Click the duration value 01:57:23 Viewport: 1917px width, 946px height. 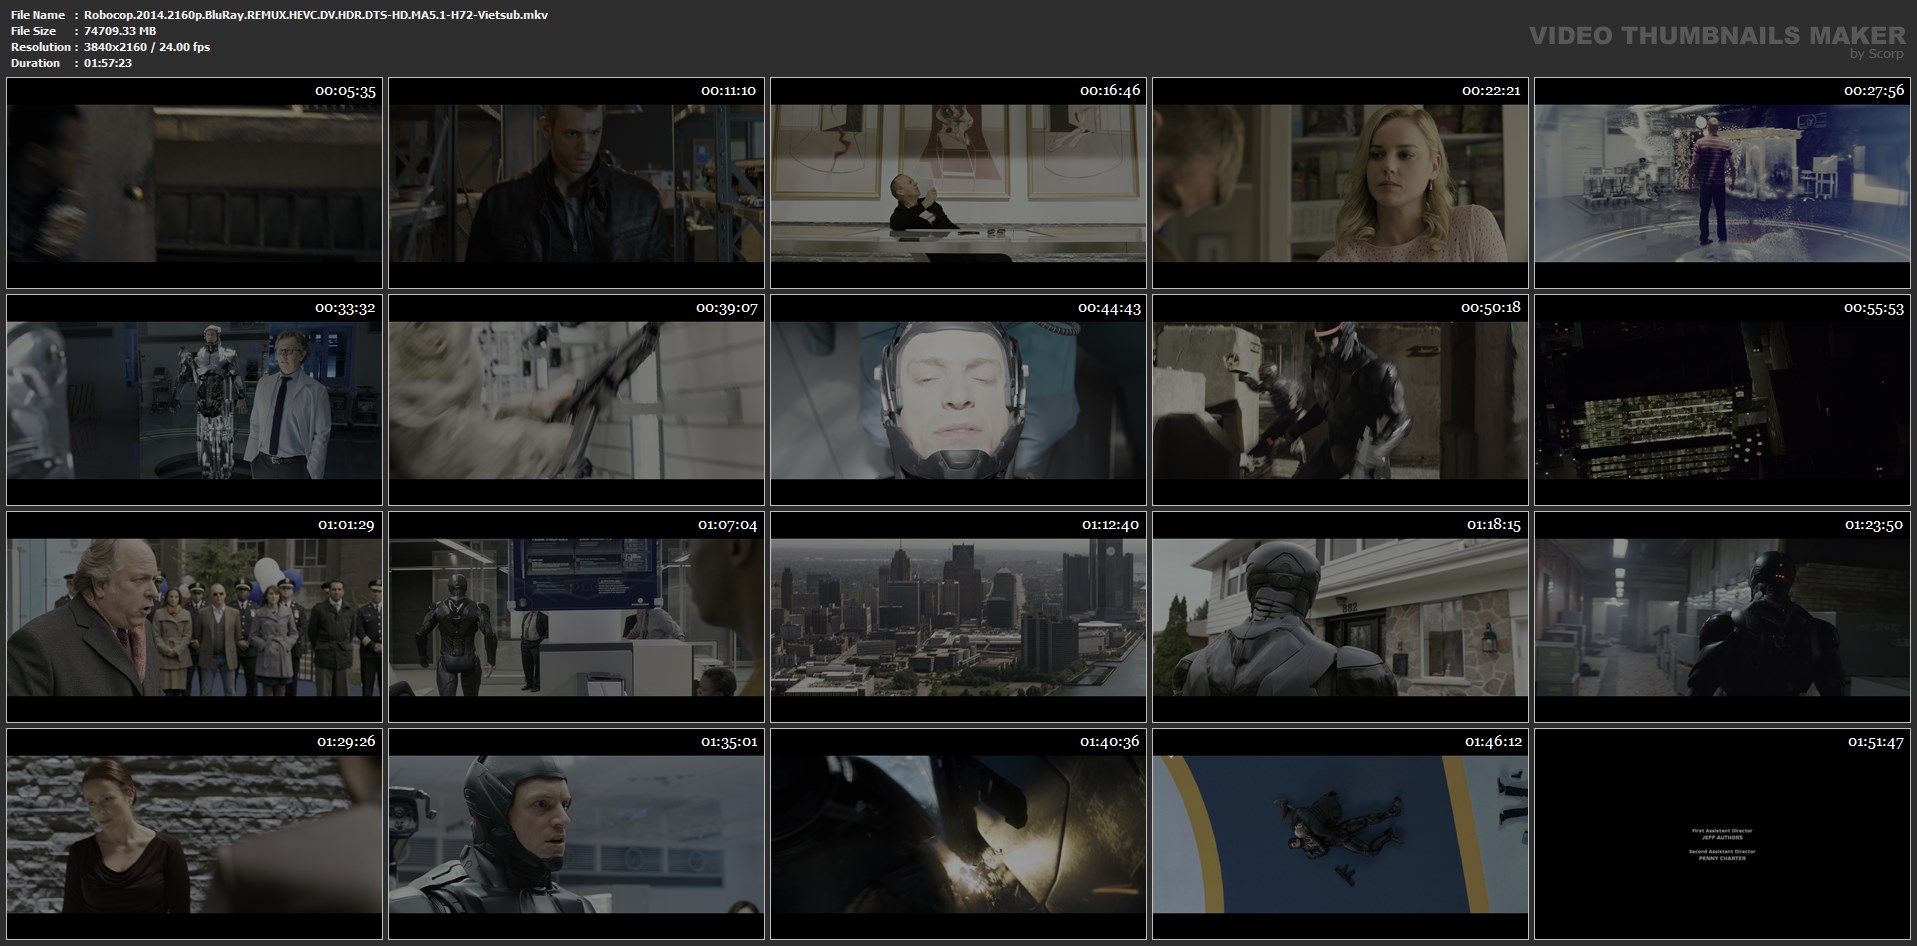(108, 63)
